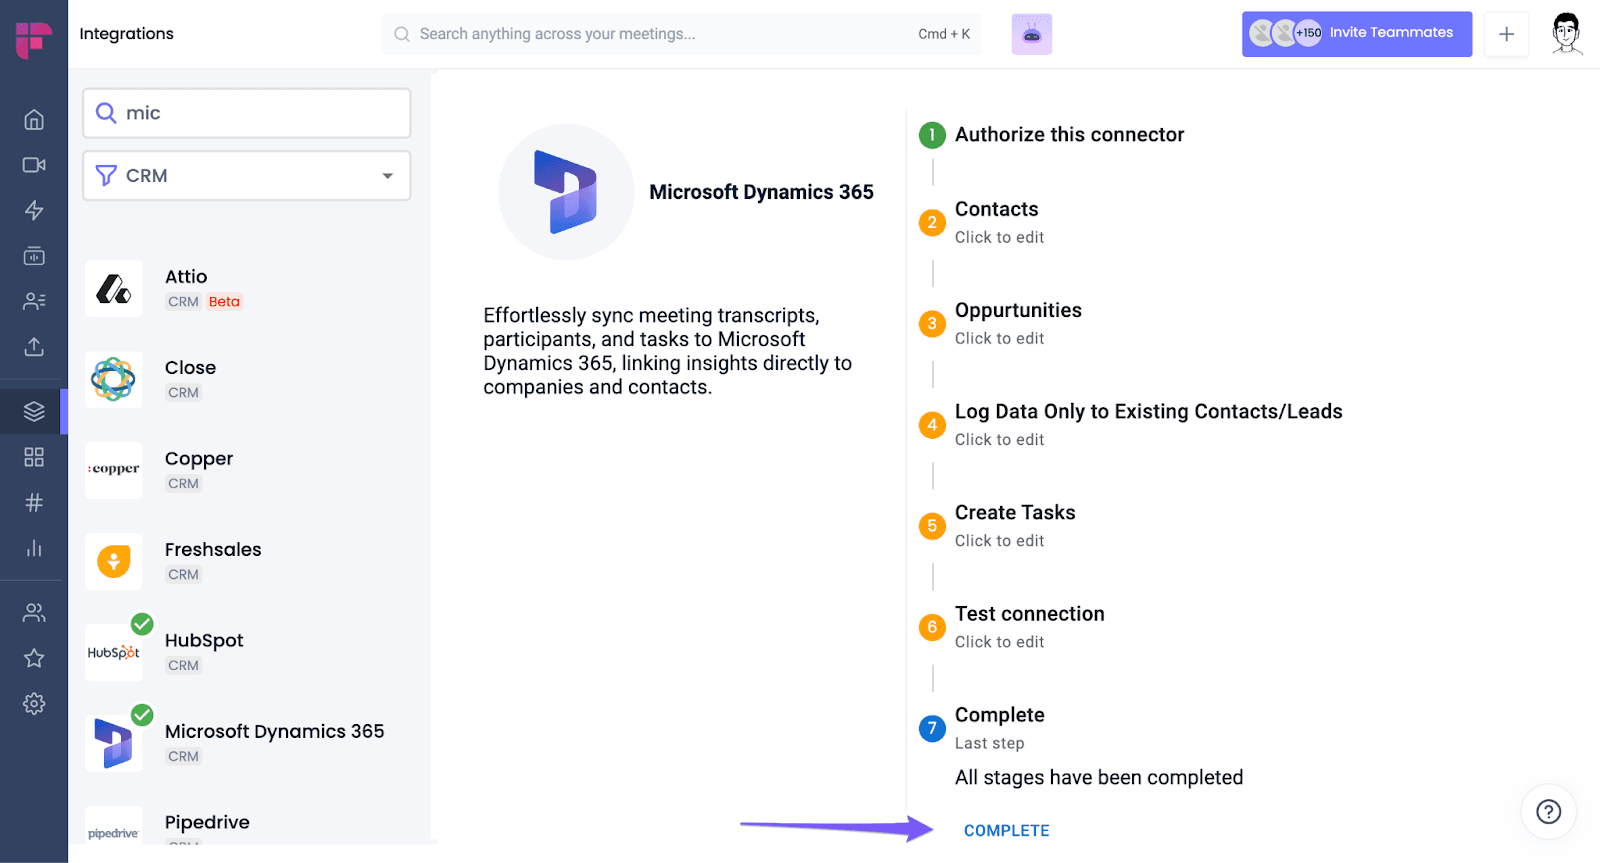
Task: Open the Home icon in sidebar
Action: coord(34,120)
